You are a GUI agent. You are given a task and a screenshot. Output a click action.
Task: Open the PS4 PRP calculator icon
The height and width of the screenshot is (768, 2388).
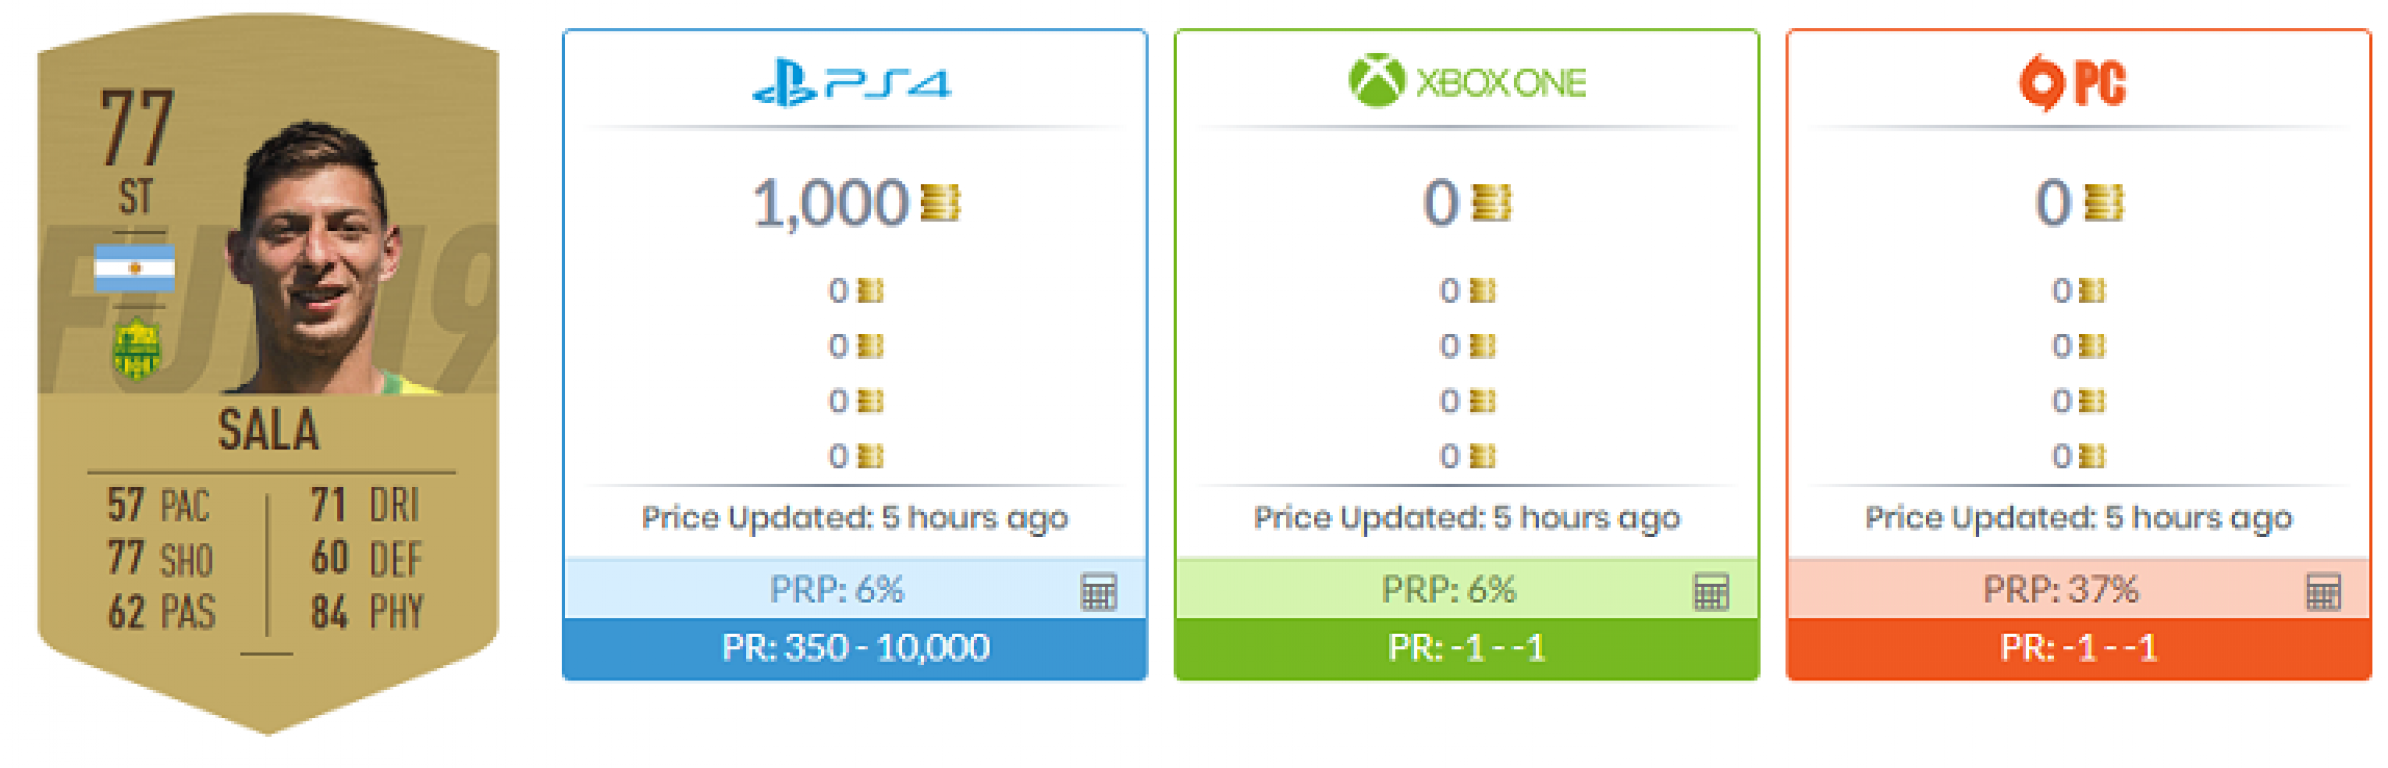coord(1098,591)
